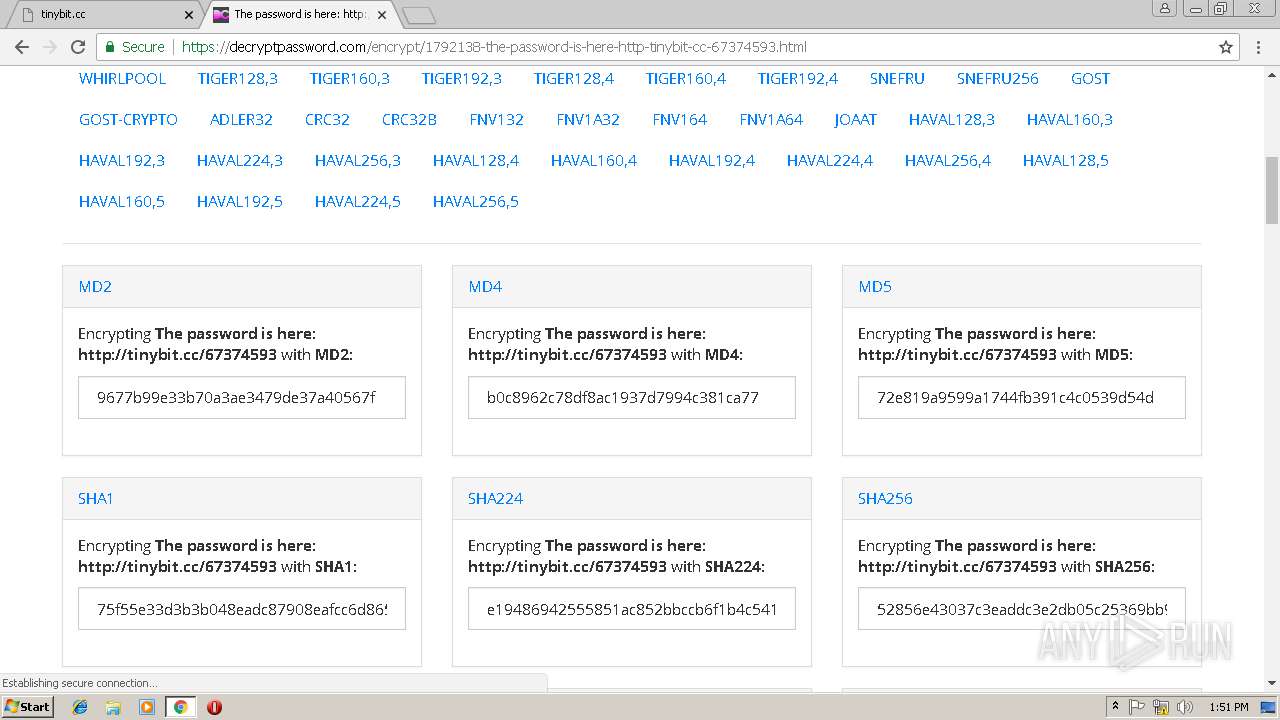Click the network tray icon

[1161, 707]
